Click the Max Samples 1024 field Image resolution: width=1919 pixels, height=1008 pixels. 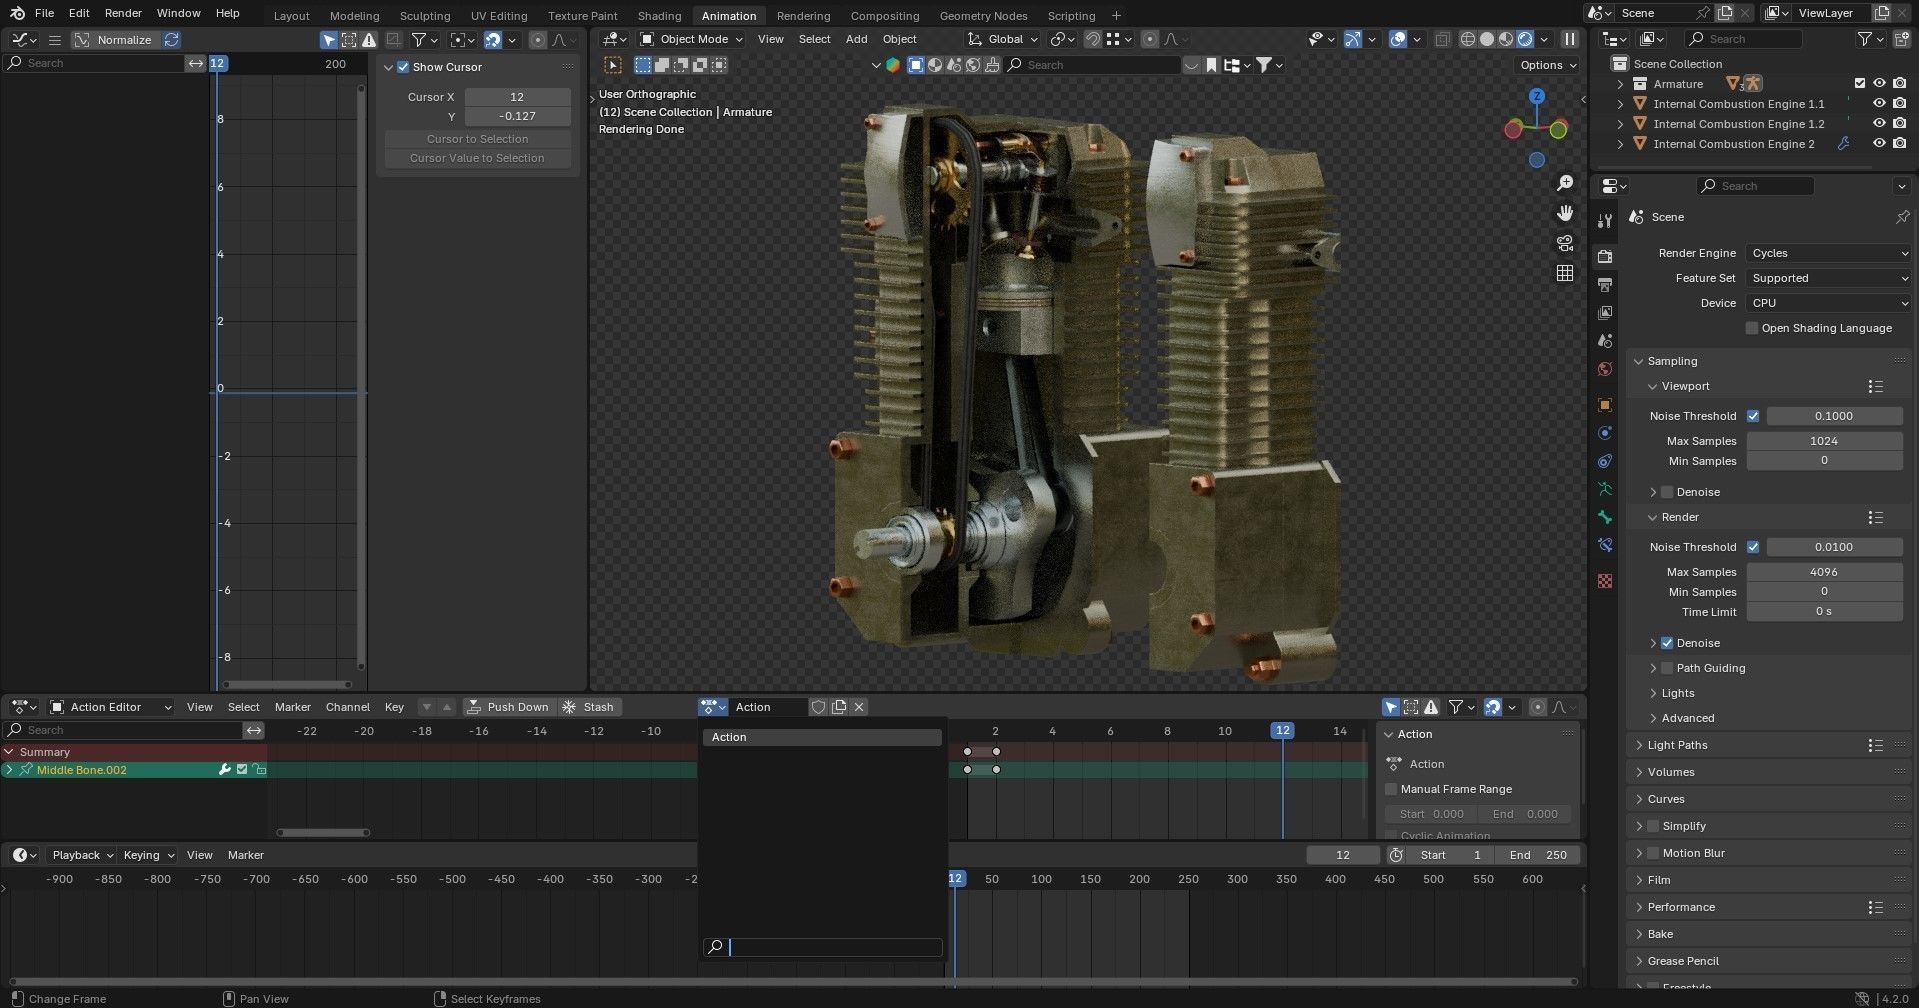[1824, 441]
